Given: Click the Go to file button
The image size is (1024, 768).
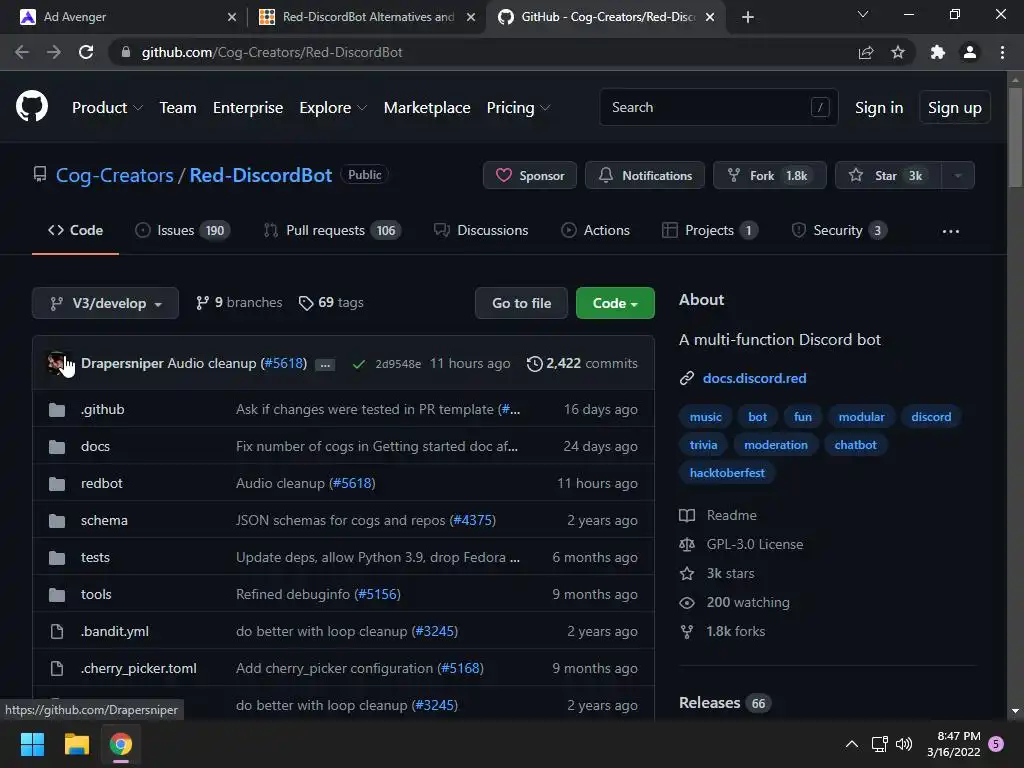Looking at the screenshot, I should [x=521, y=303].
